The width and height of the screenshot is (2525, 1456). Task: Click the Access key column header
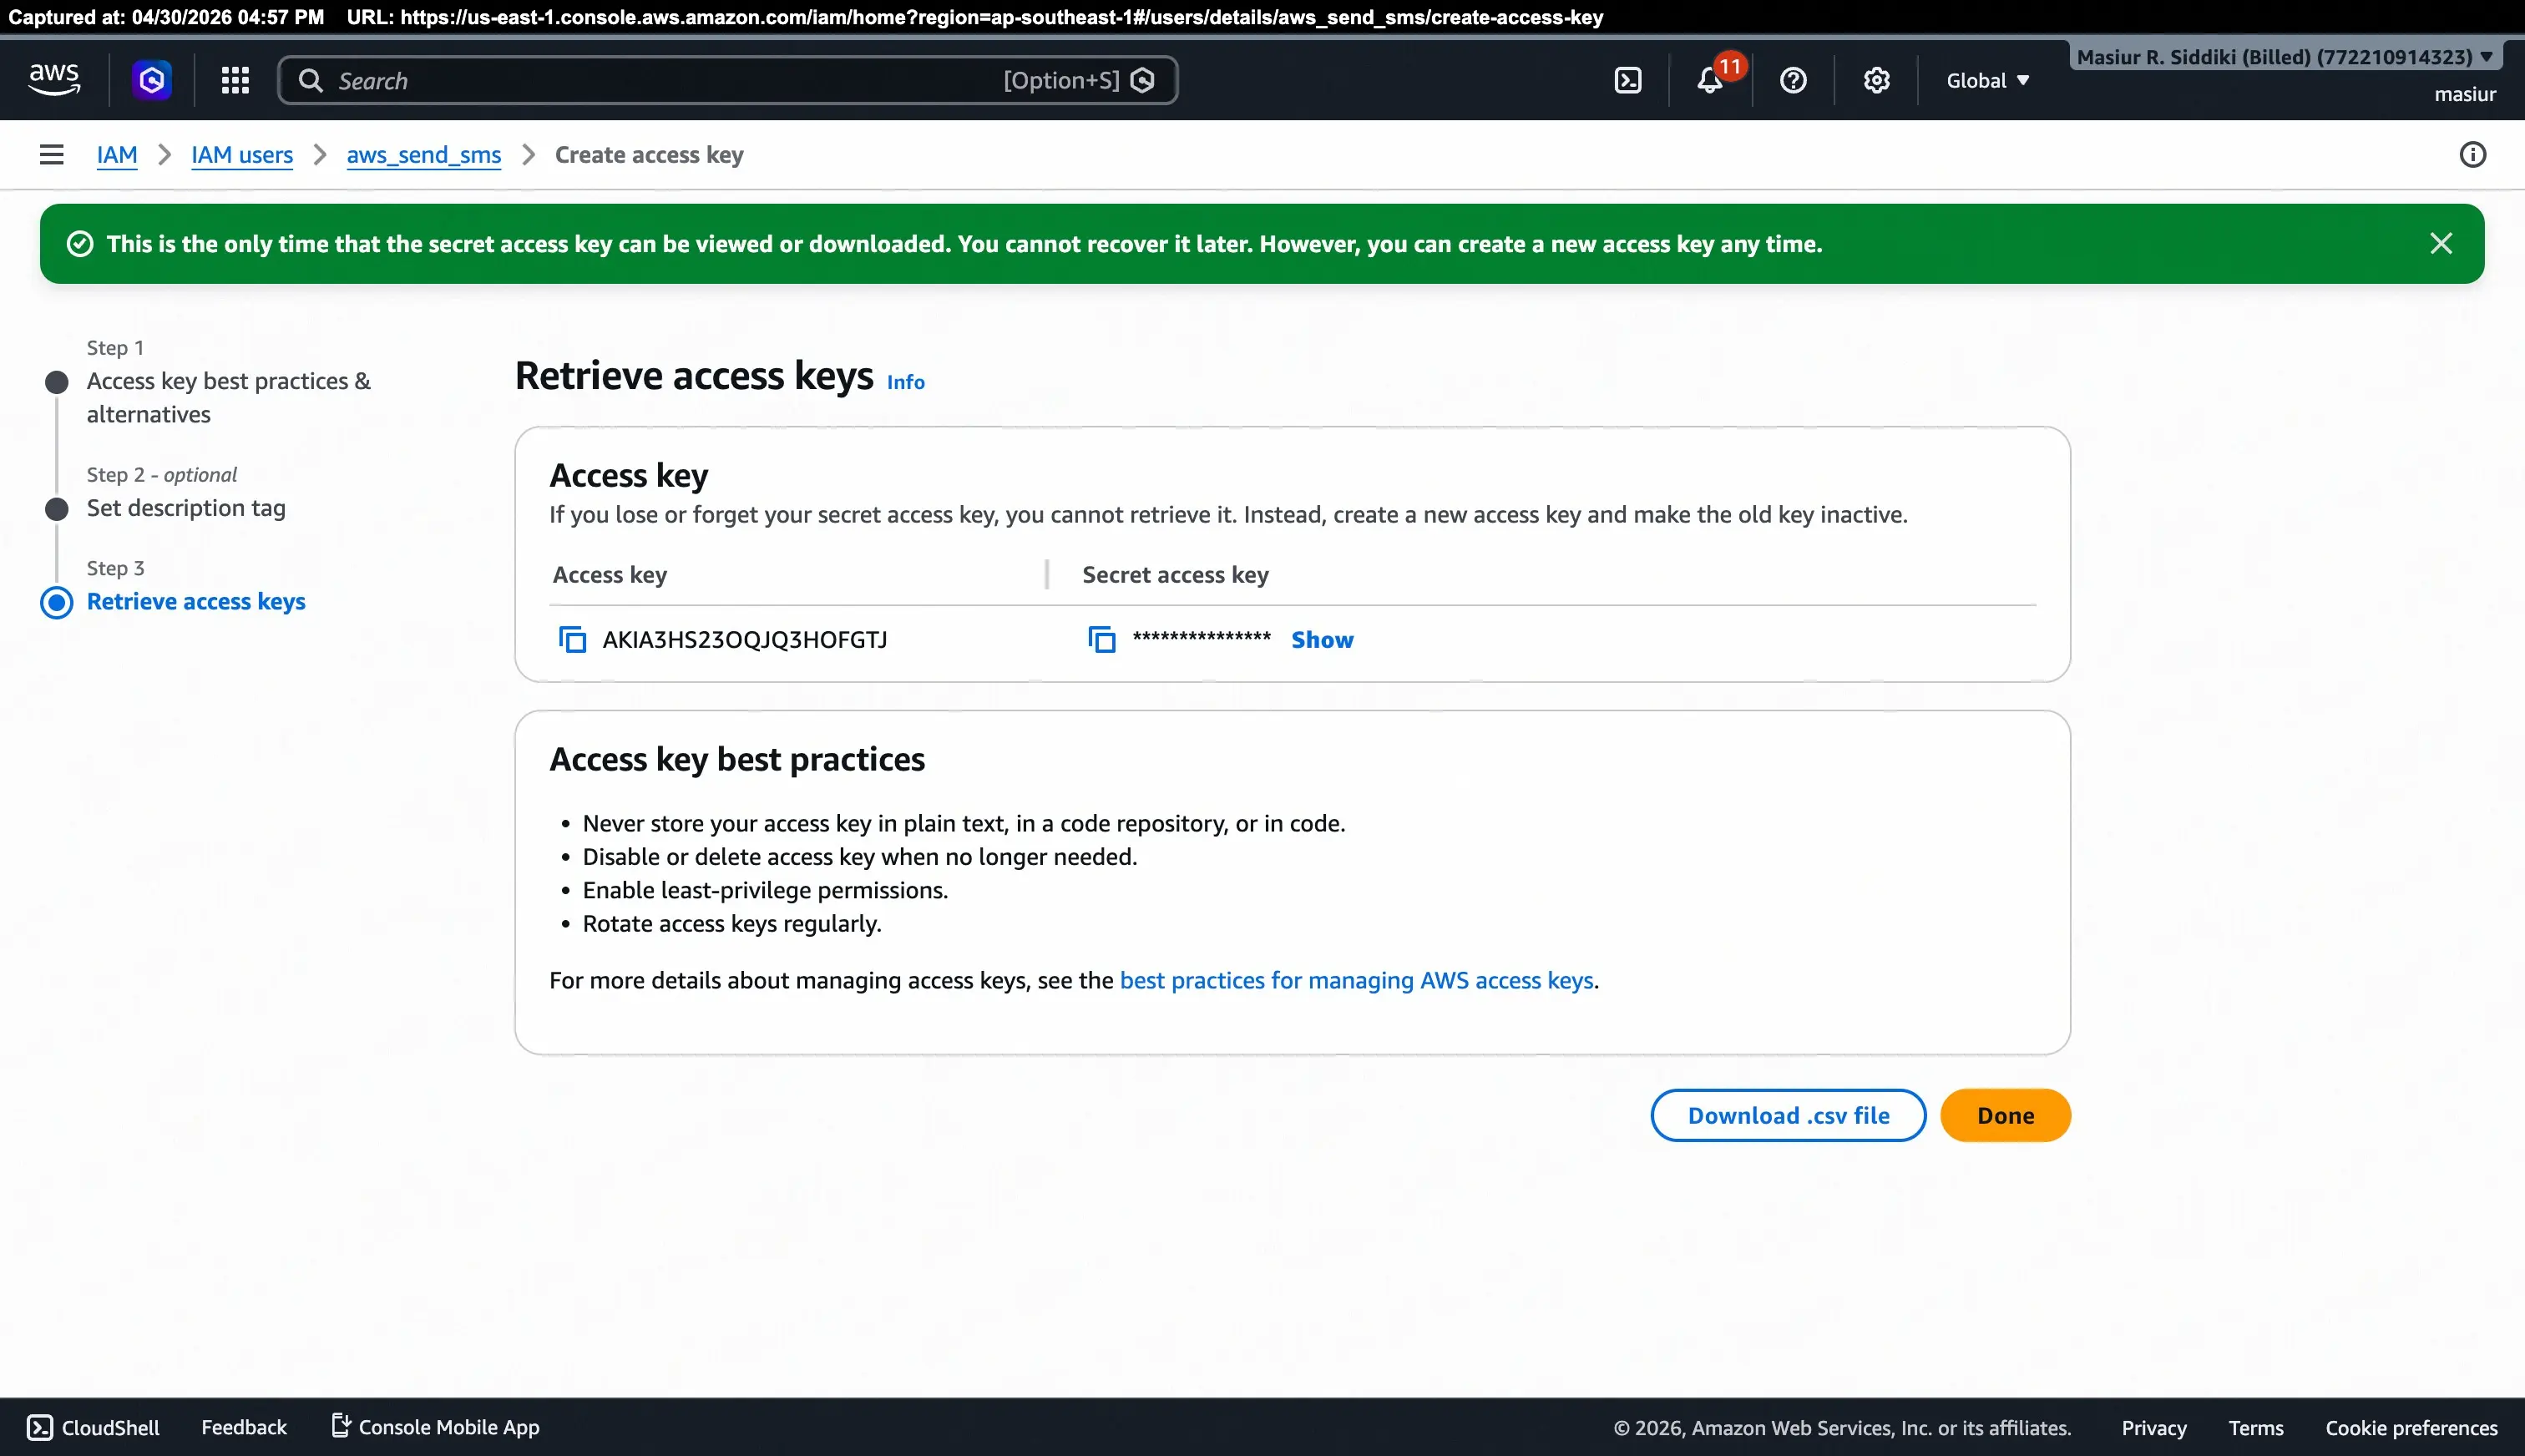coord(610,575)
